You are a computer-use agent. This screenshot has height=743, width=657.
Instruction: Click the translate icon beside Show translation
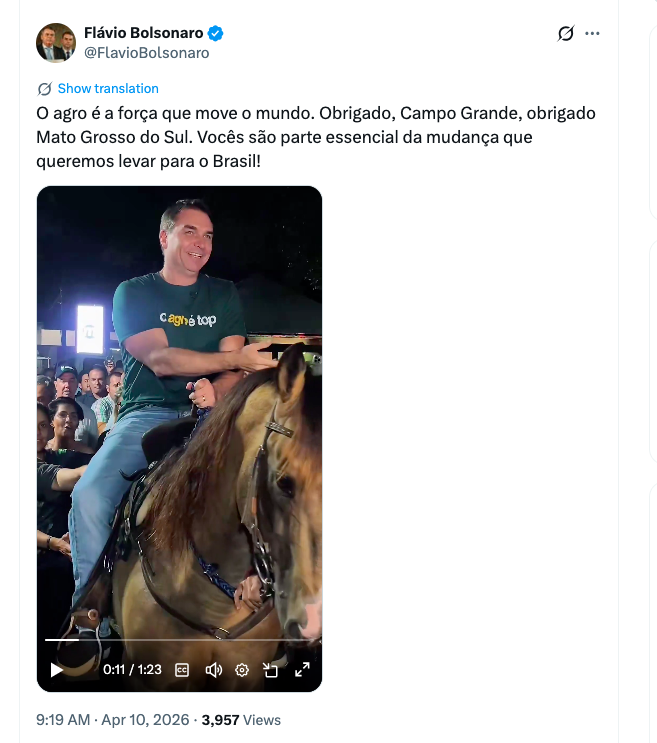point(45,88)
